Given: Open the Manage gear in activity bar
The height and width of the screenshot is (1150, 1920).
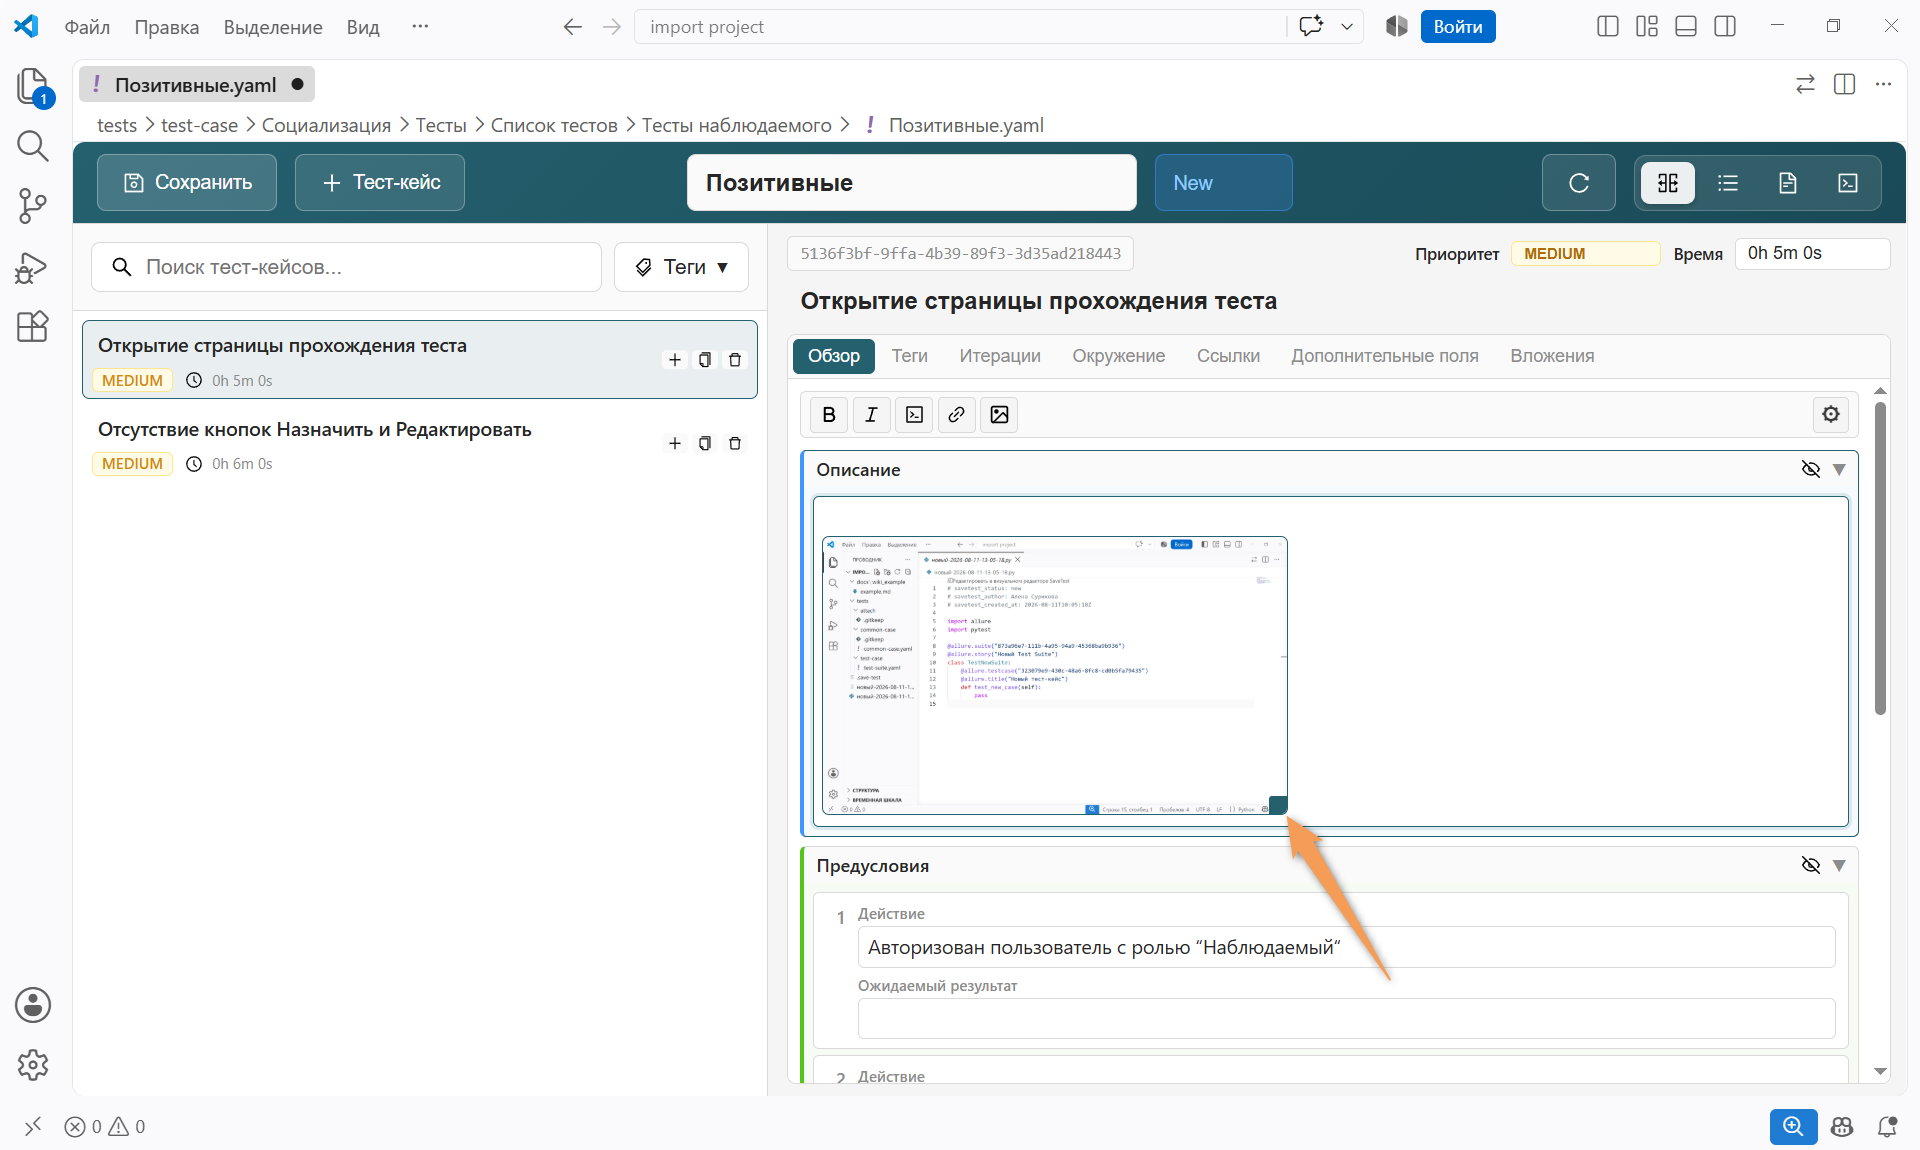Looking at the screenshot, I should coord(32,1065).
